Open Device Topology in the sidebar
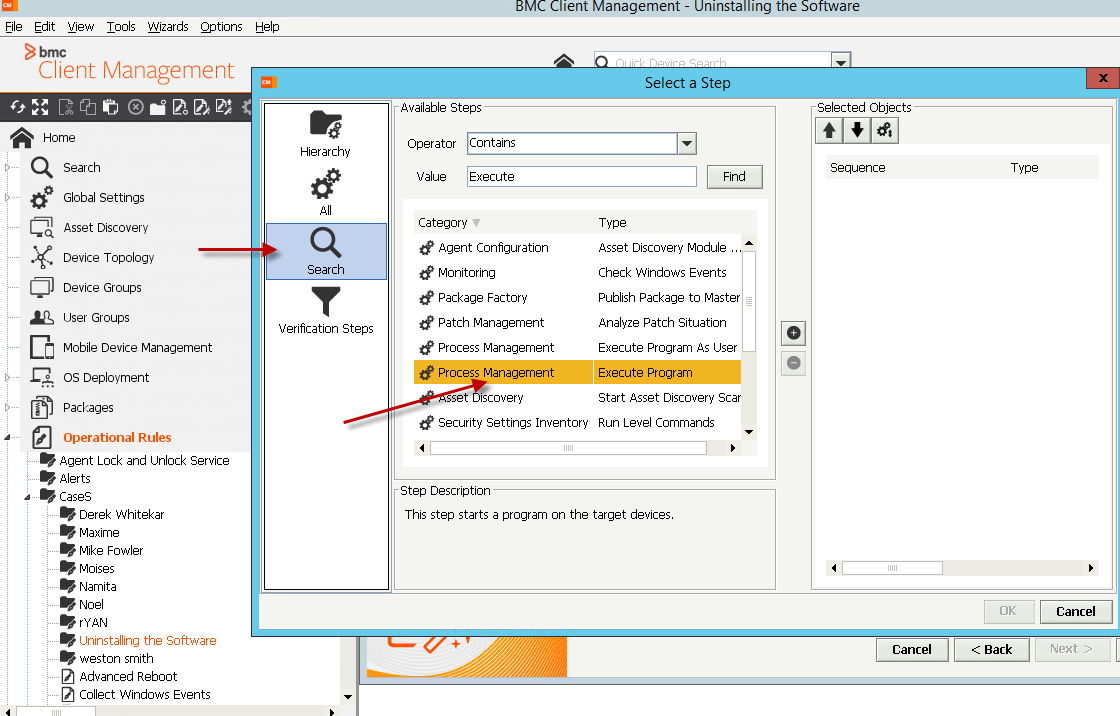Viewport: 1120px width, 716px height. [x=108, y=257]
